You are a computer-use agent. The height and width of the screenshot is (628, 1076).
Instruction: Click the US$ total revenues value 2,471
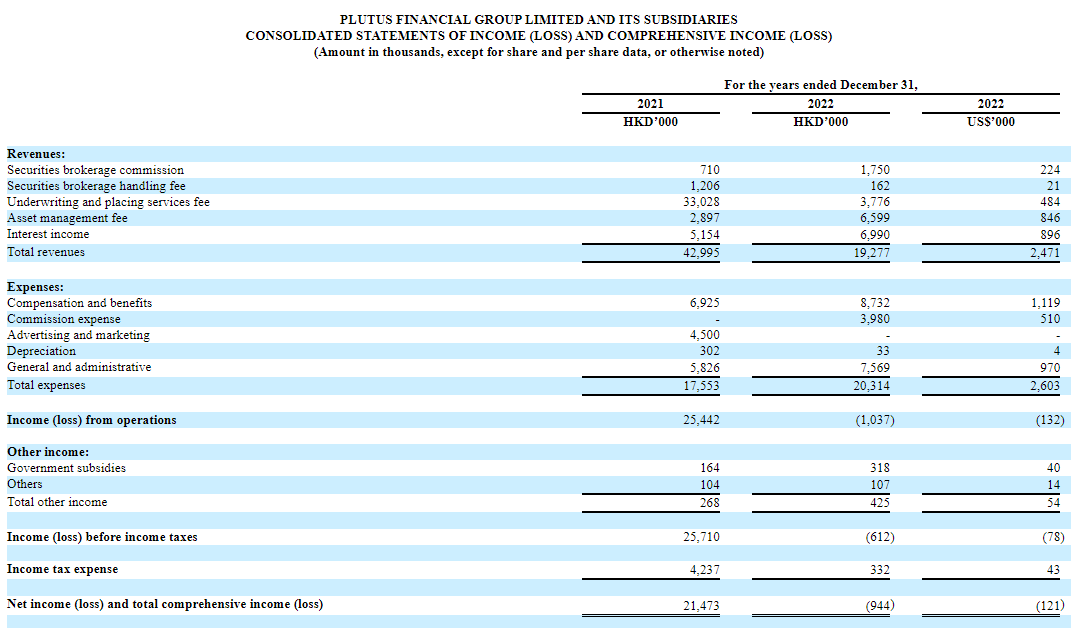pos(1045,253)
